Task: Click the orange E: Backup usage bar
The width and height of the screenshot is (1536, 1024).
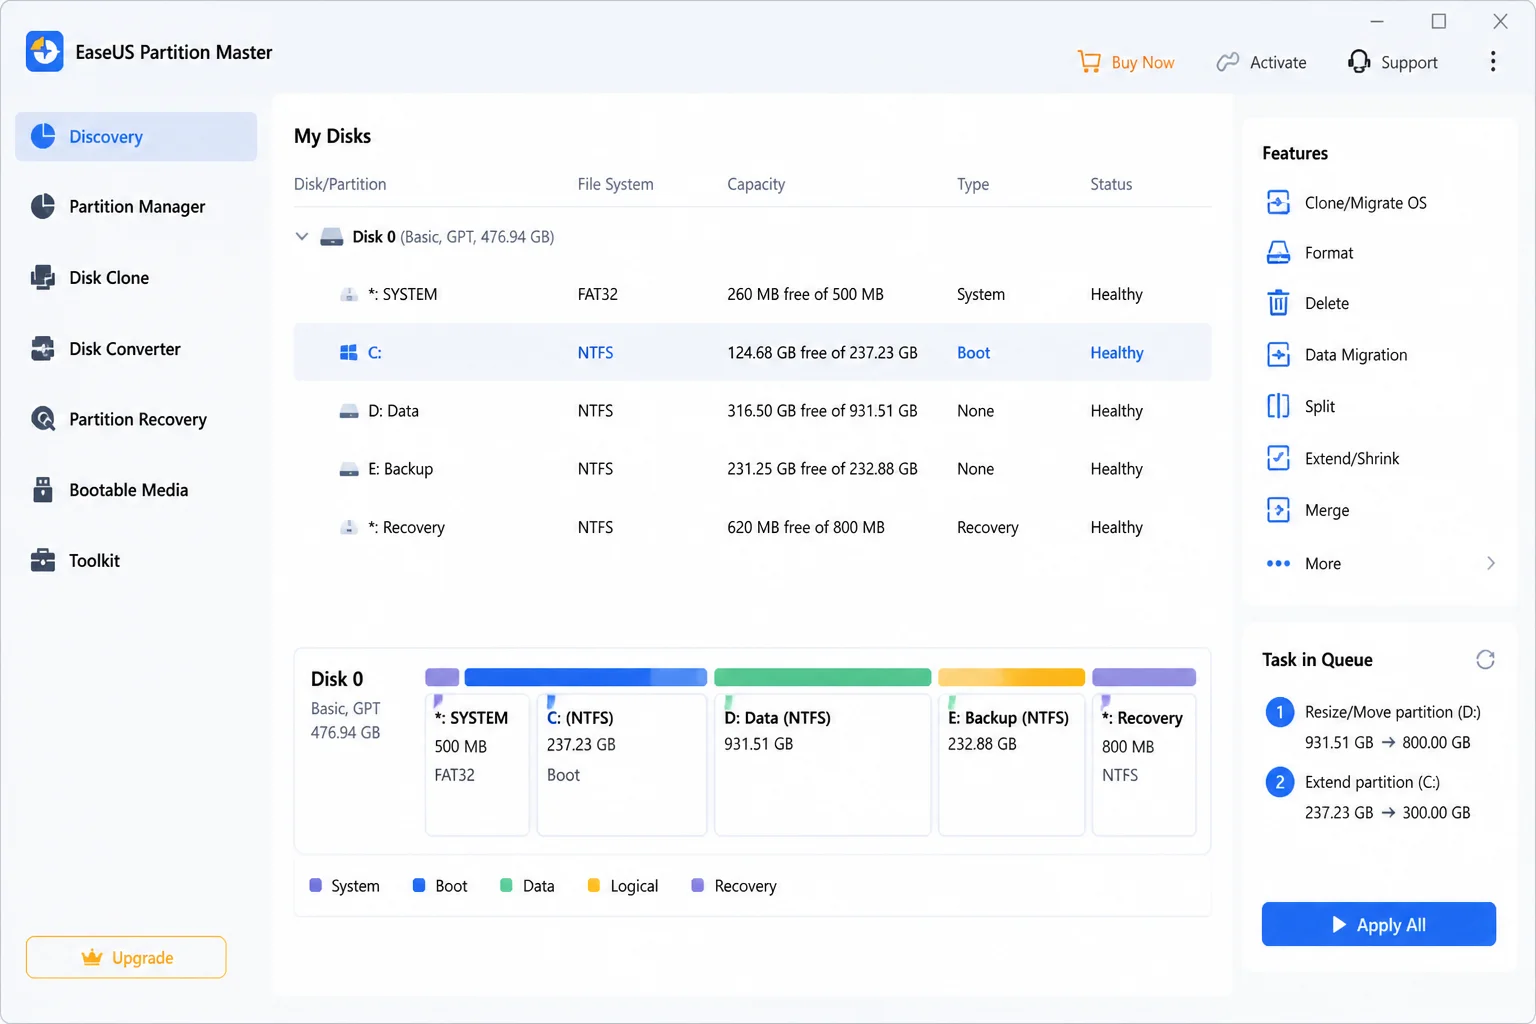Action: coord(1011,677)
